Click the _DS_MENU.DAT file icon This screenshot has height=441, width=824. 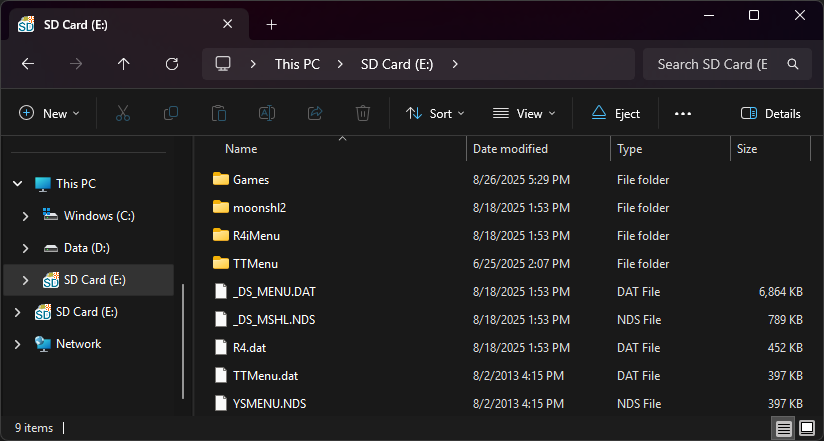[221, 291]
